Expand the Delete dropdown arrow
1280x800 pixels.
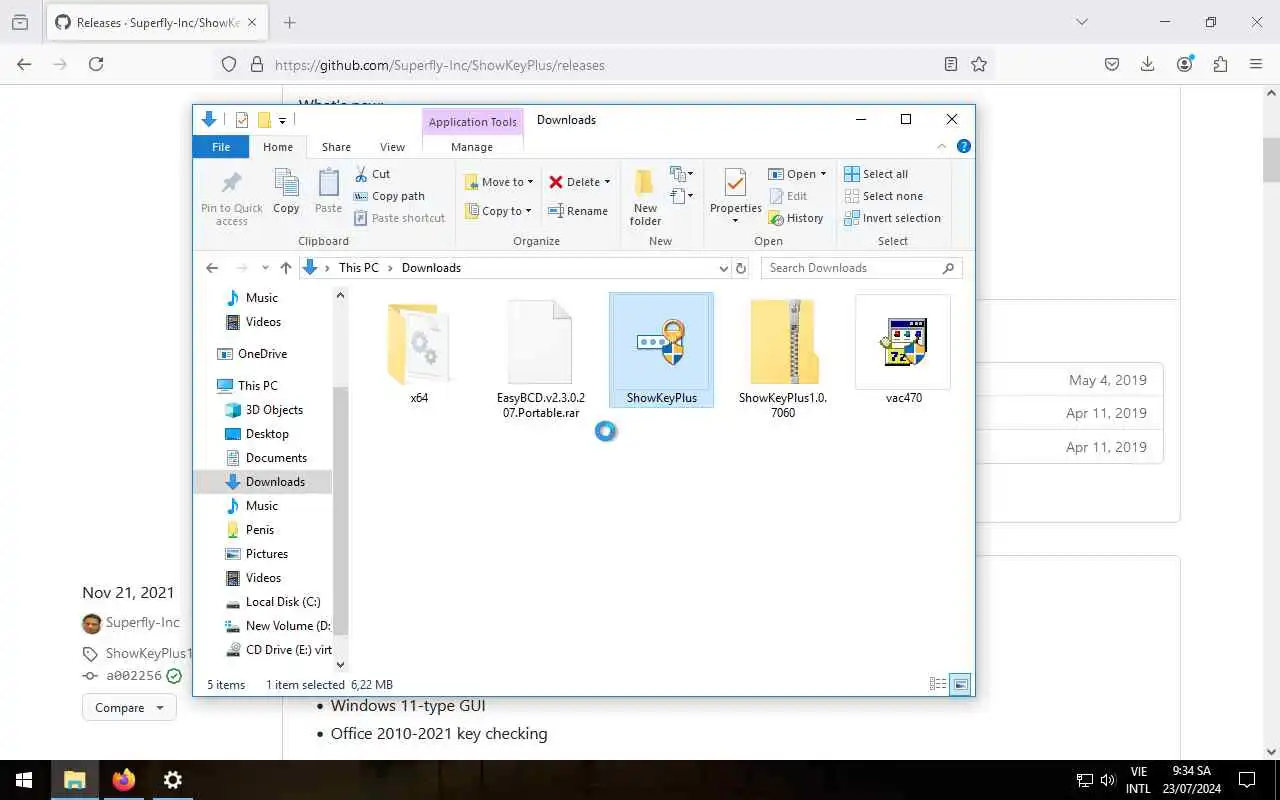[607, 182]
